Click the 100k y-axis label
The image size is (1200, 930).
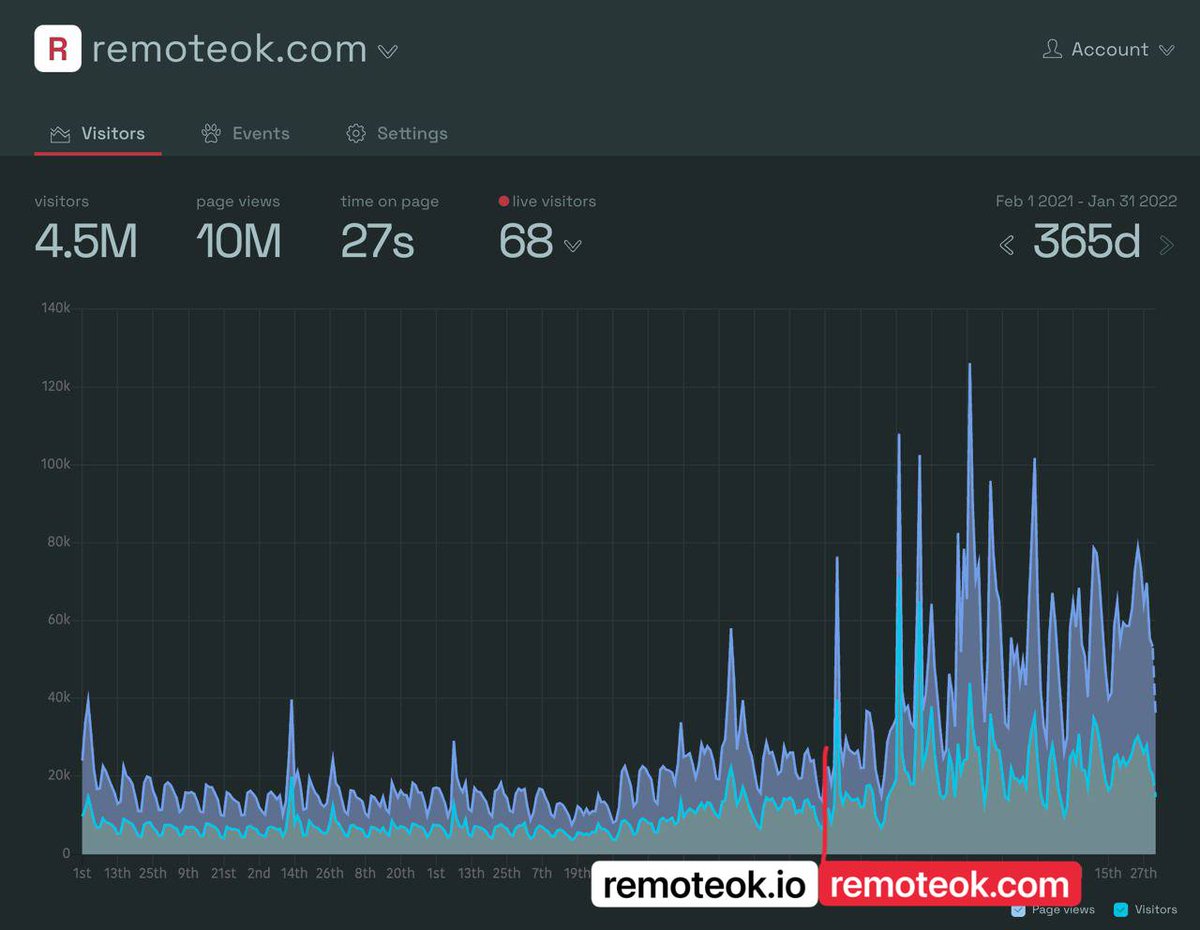click(x=54, y=465)
